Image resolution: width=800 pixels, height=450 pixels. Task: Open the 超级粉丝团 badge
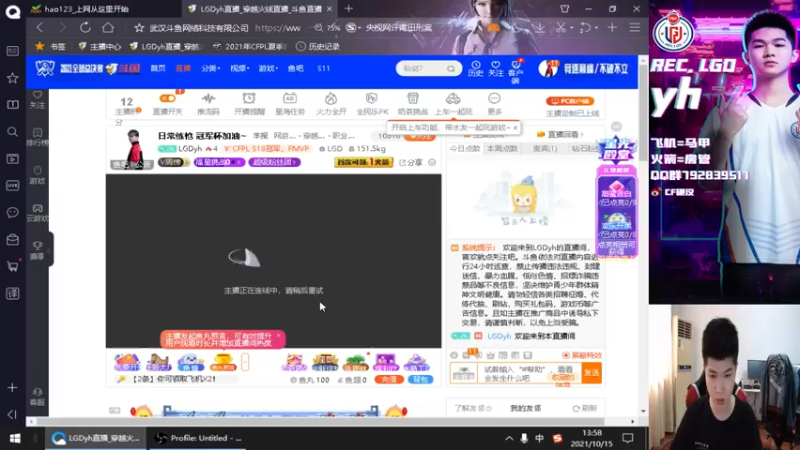(274, 162)
